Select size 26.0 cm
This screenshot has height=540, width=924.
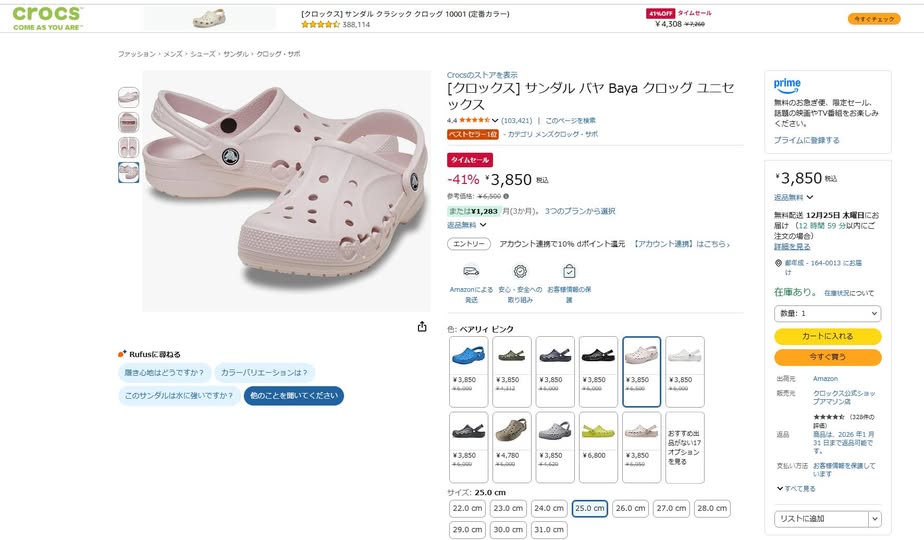630,508
